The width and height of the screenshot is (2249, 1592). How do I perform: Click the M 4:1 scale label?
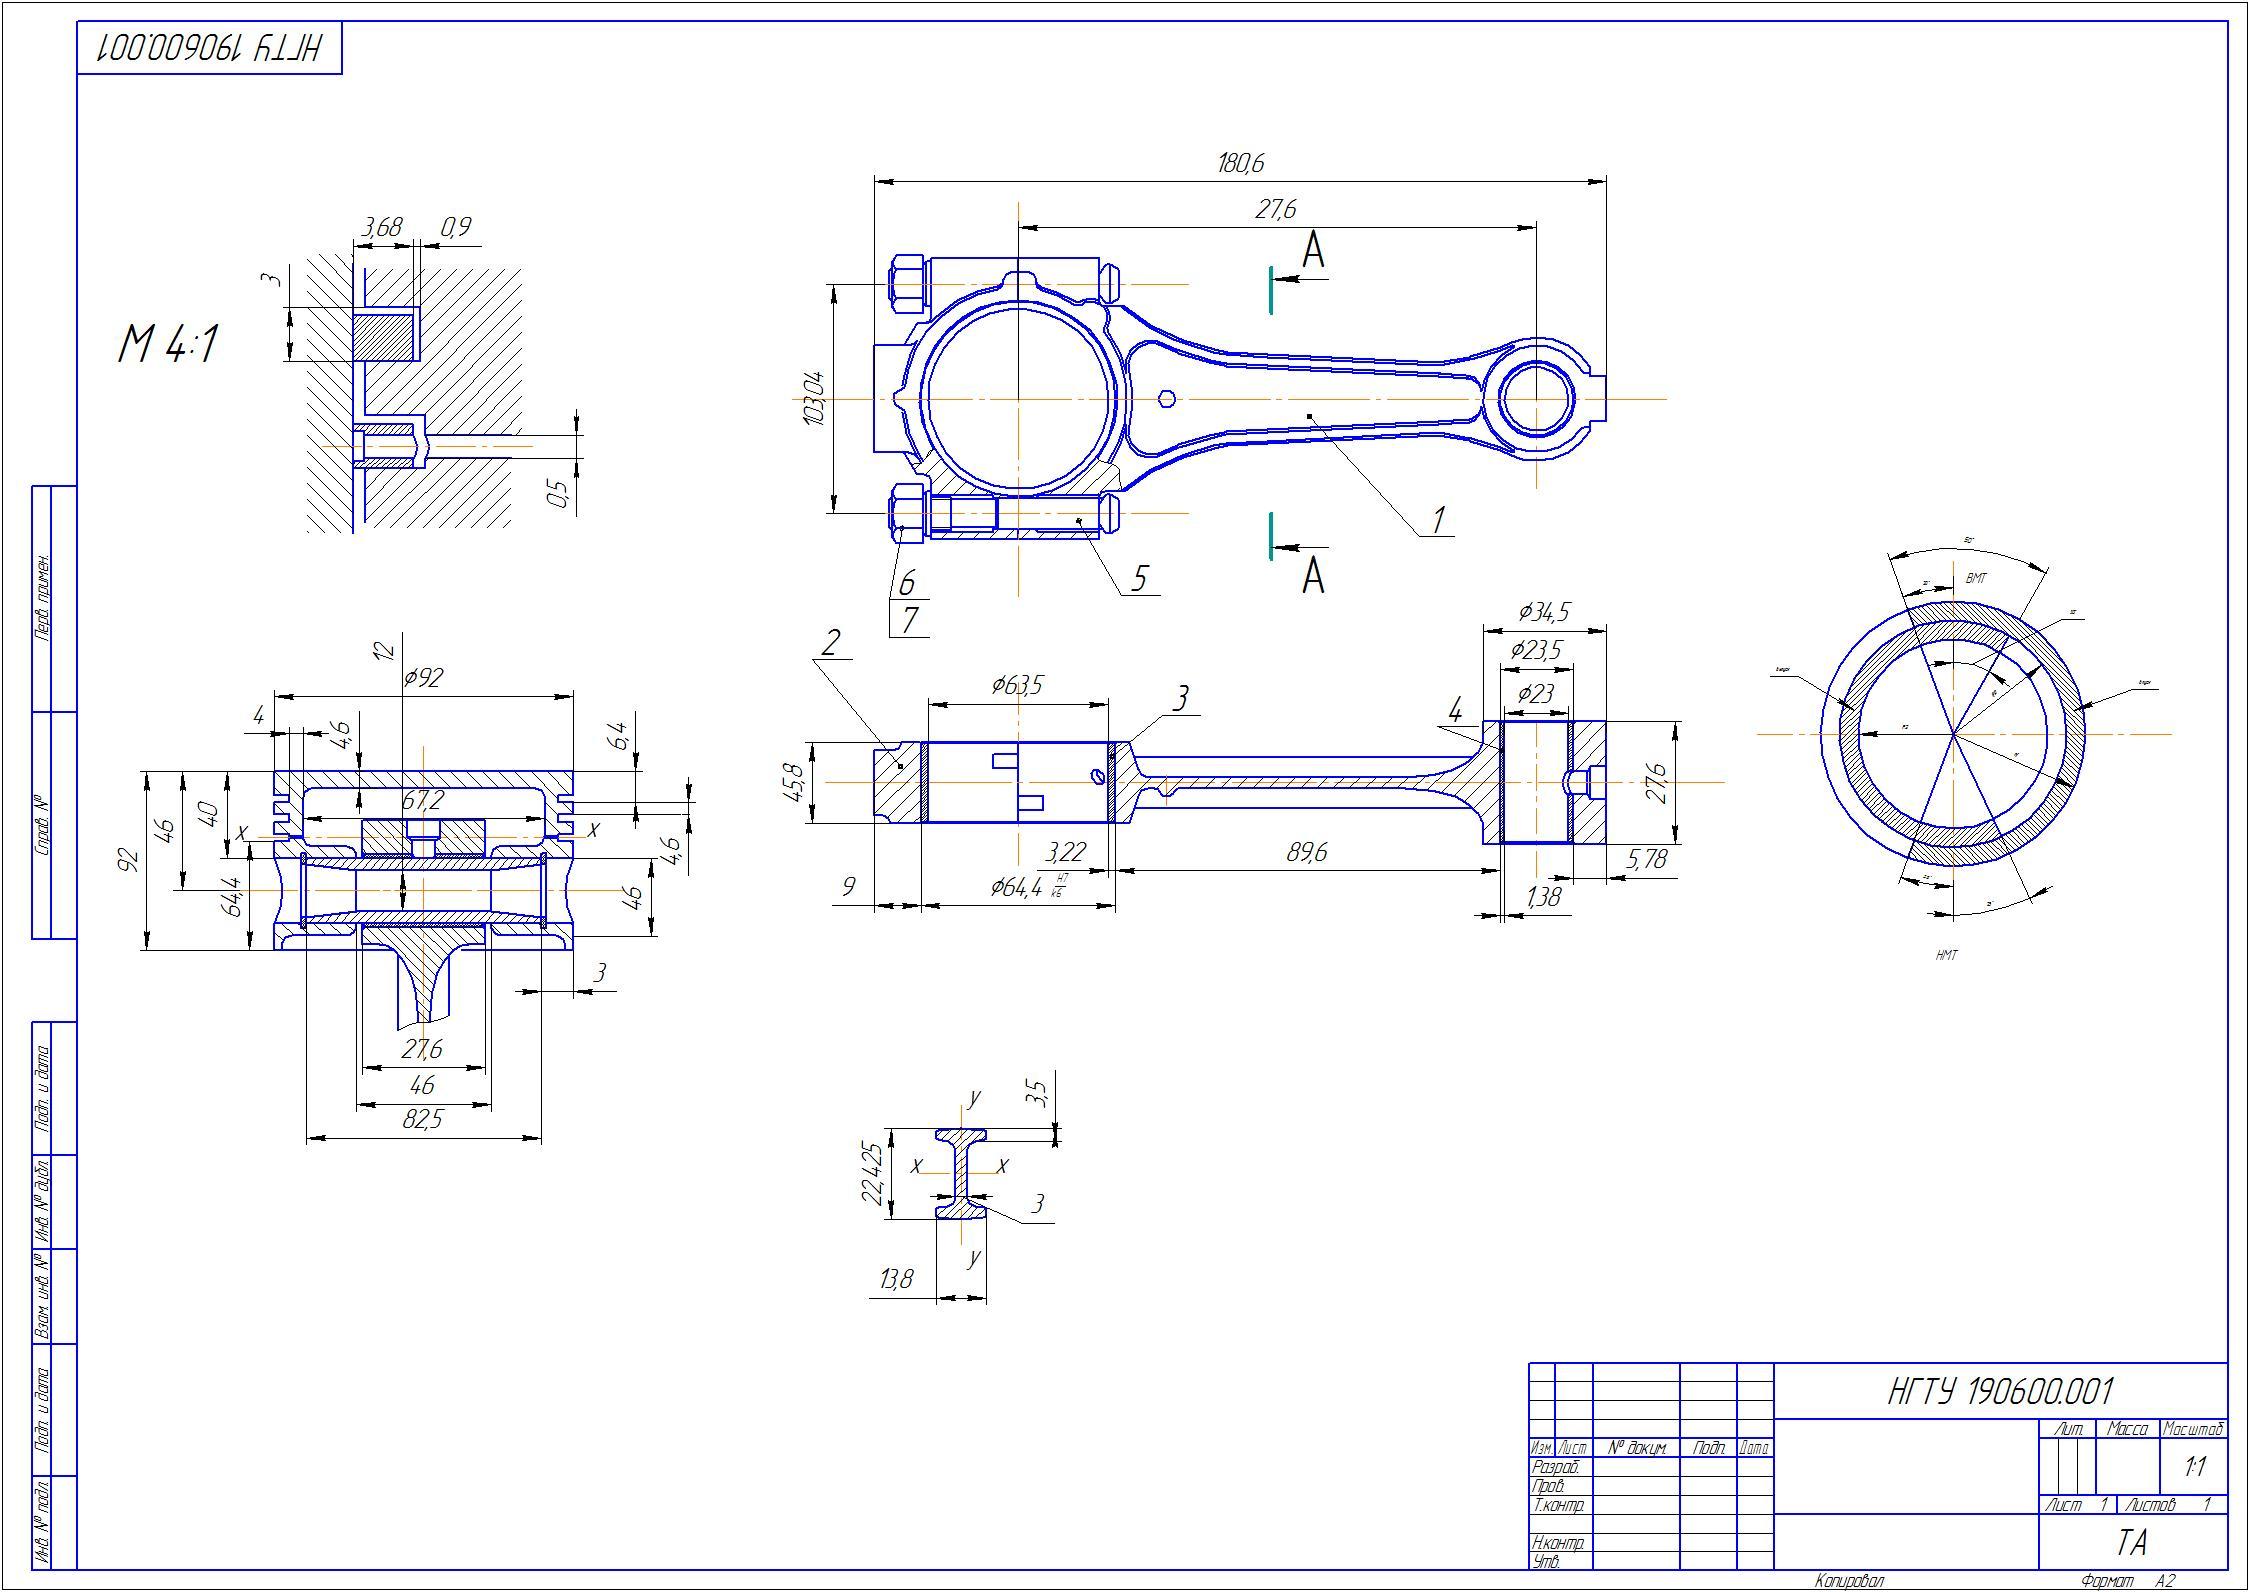[x=167, y=346]
